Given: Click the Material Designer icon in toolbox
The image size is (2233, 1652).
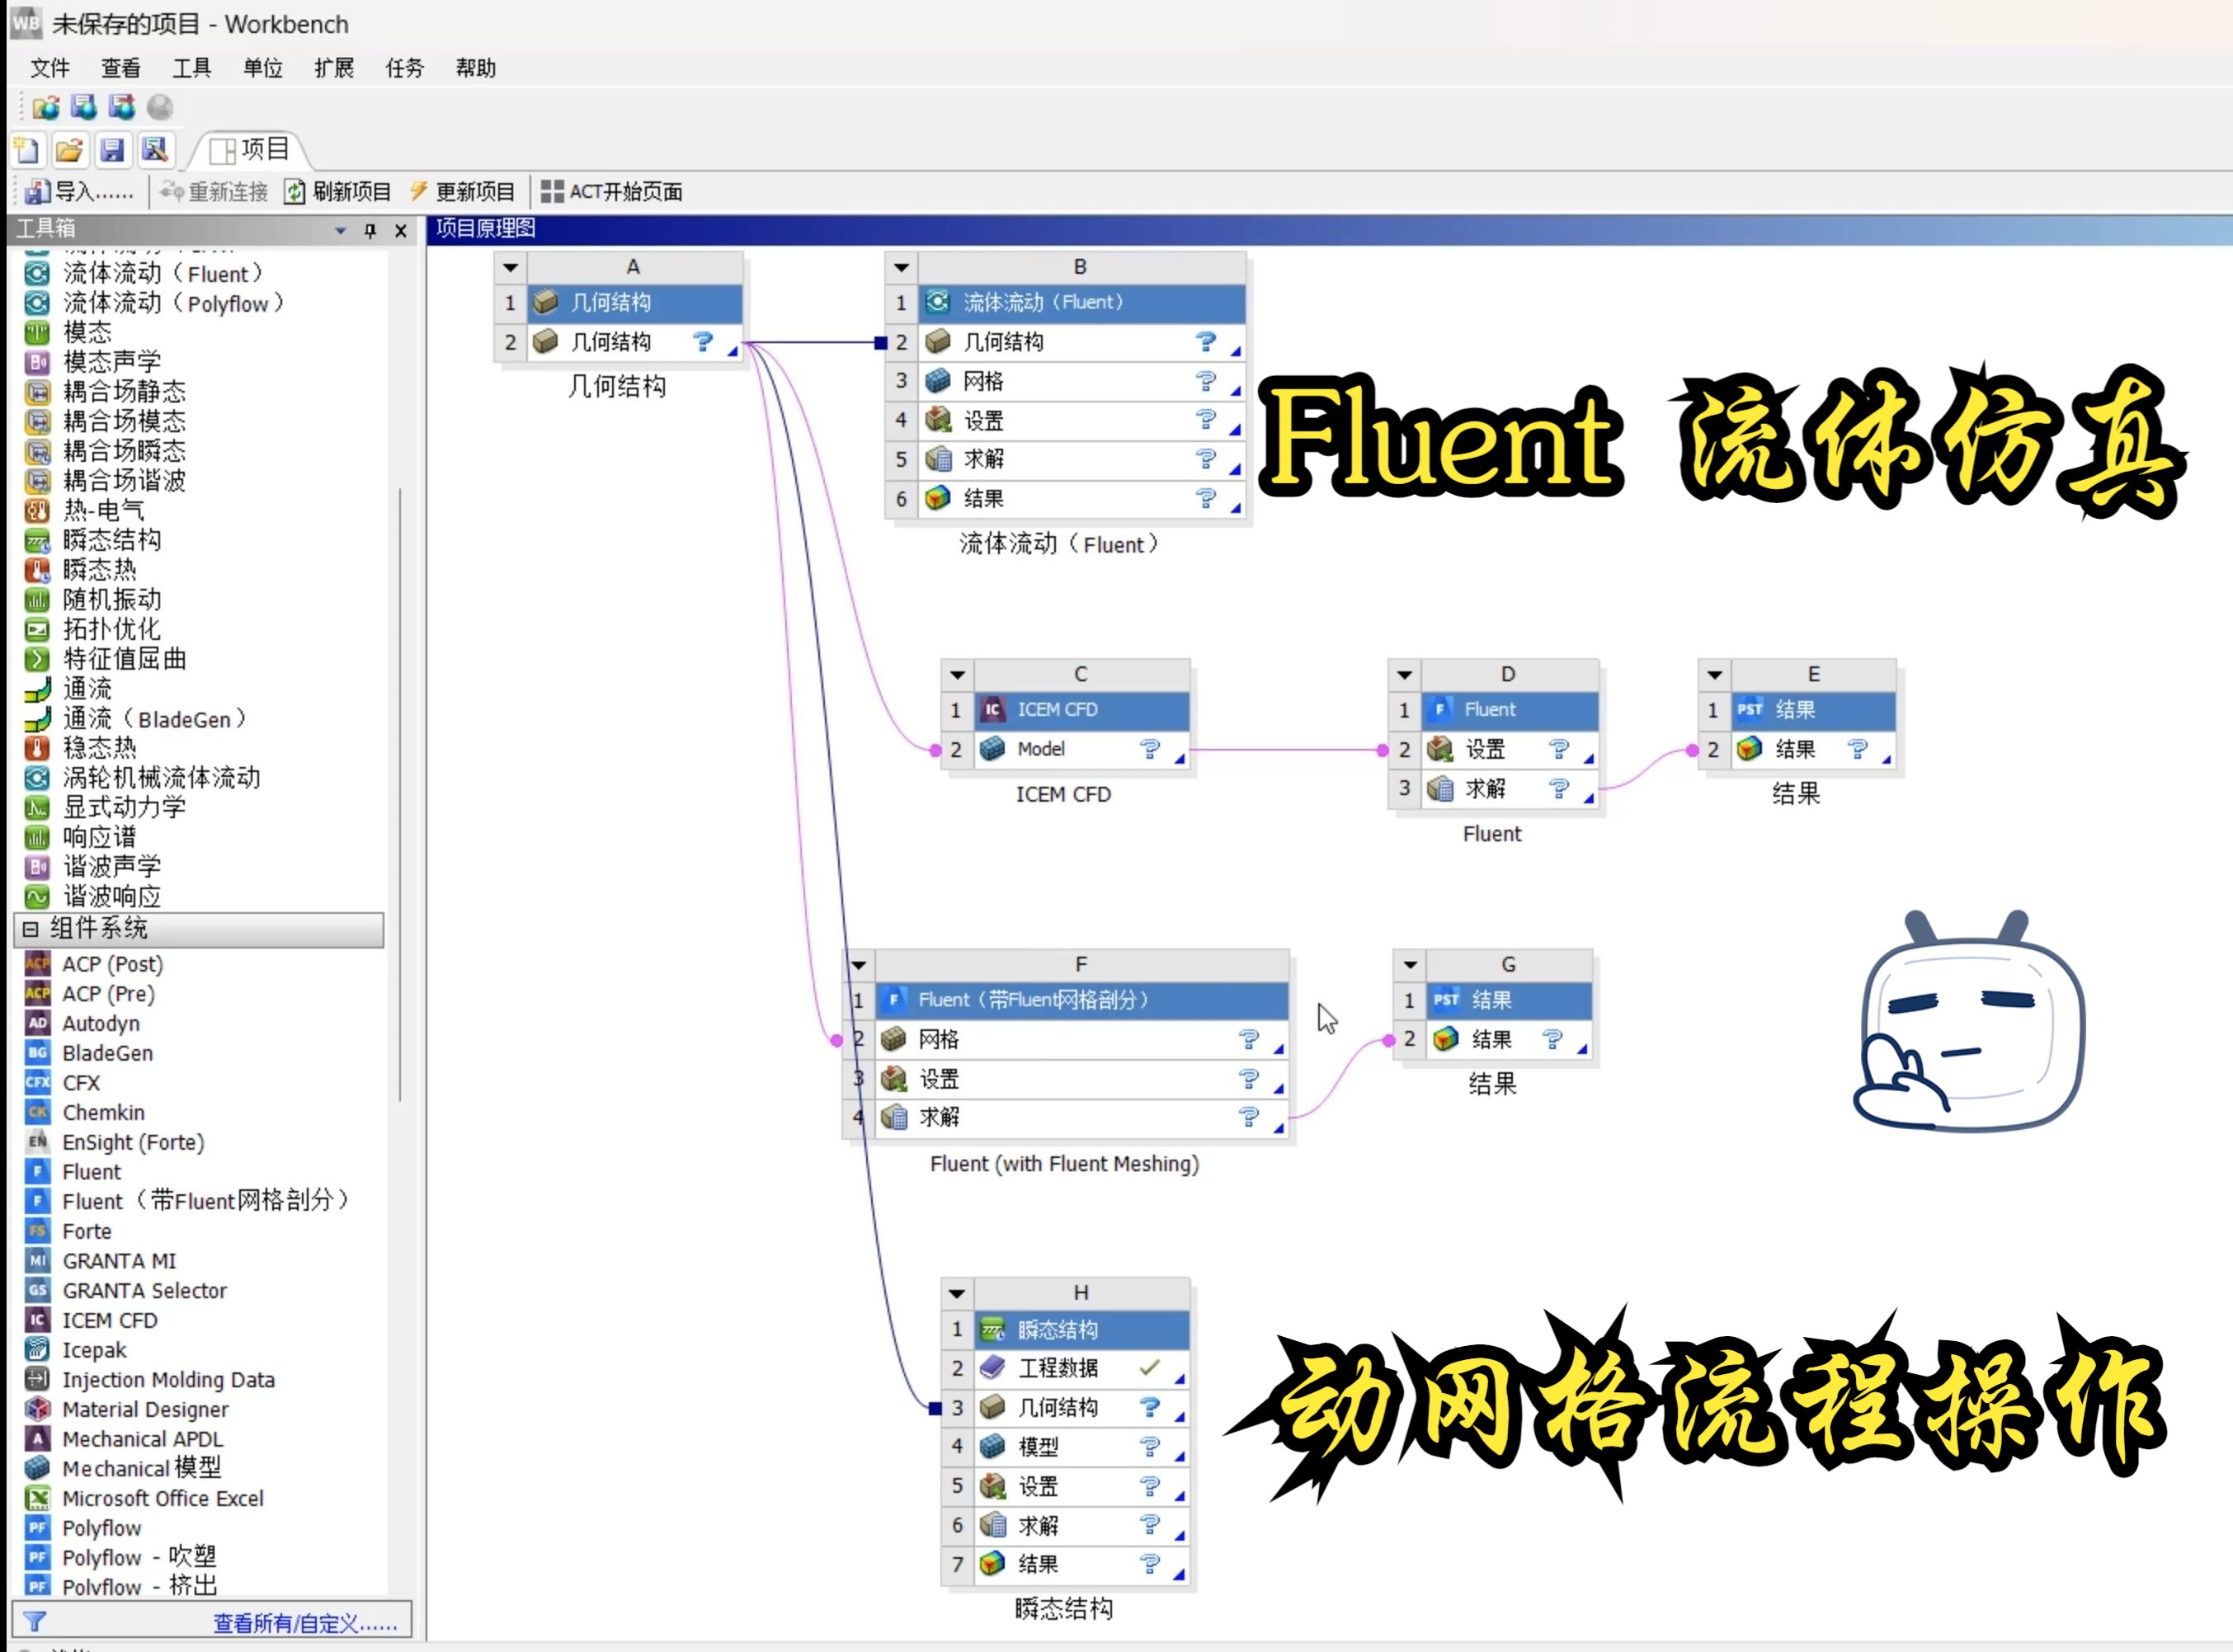Looking at the screenshot, I should (37, 1409).
